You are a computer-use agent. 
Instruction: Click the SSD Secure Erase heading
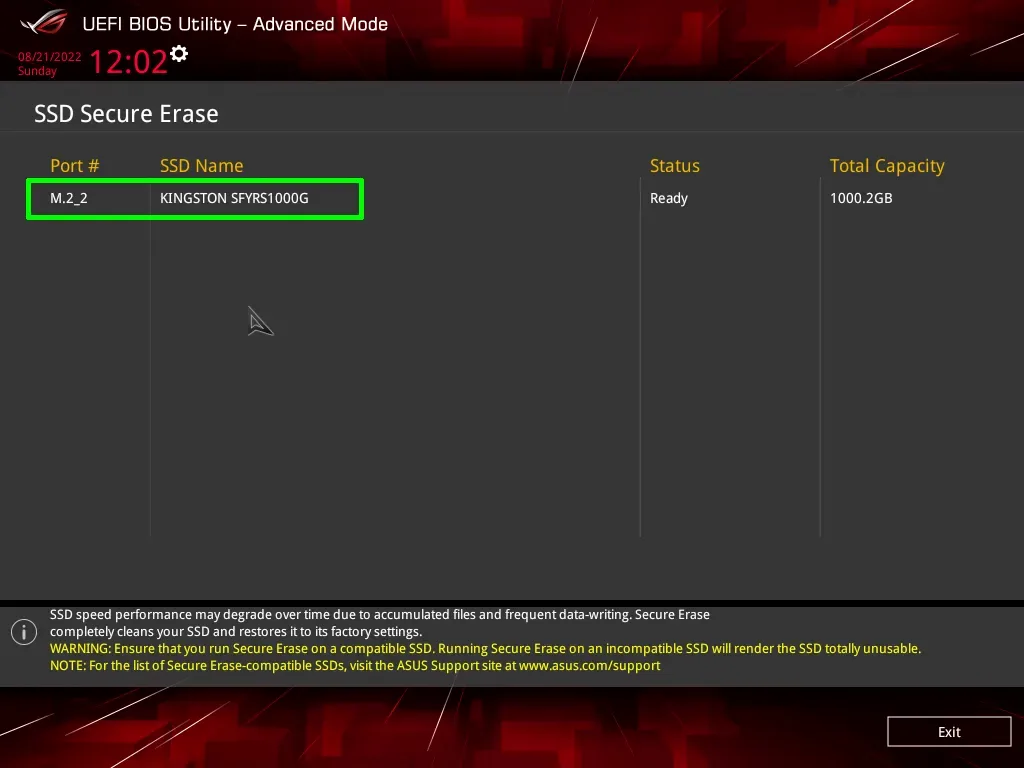[126, 114]
